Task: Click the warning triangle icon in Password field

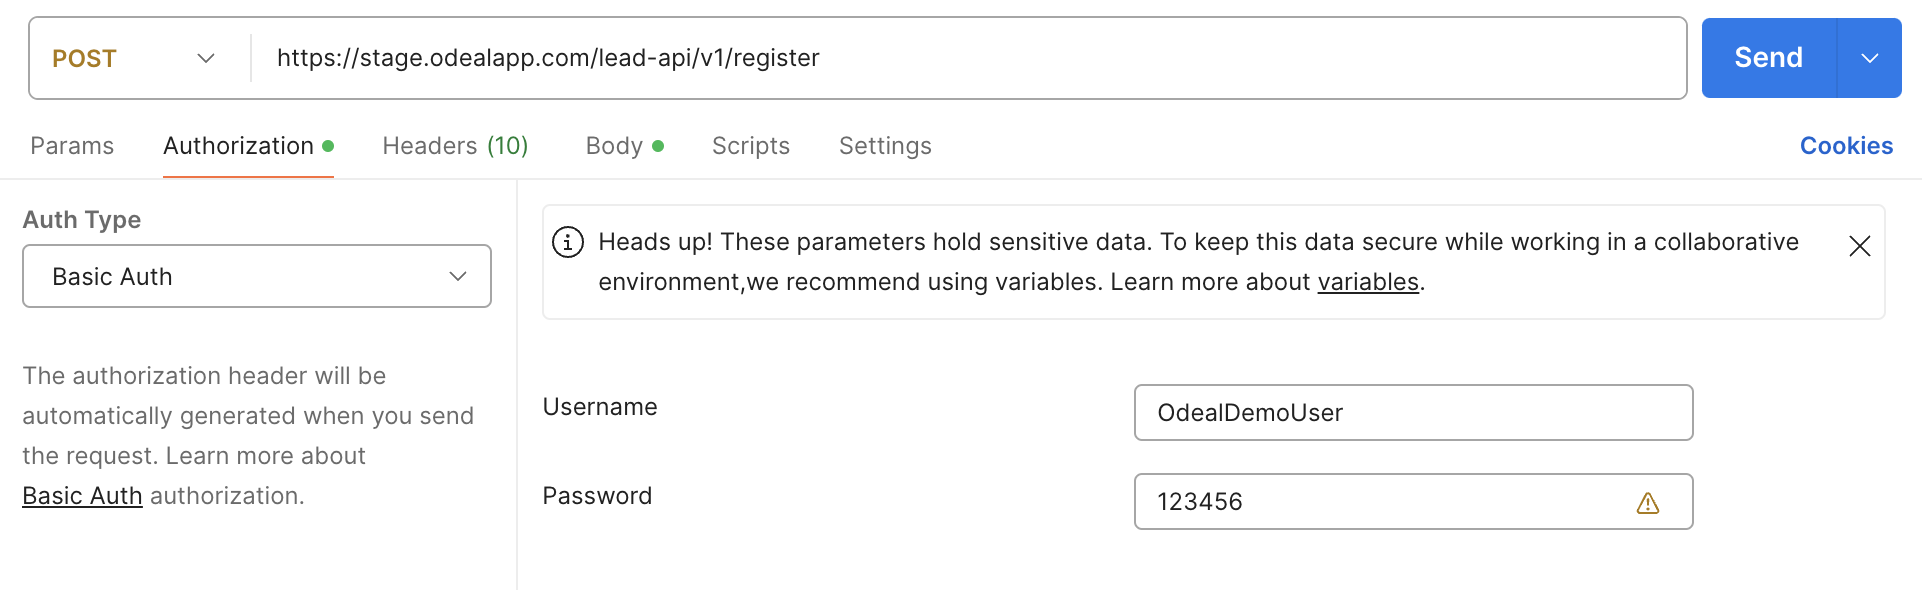Action: (1647, 503)
